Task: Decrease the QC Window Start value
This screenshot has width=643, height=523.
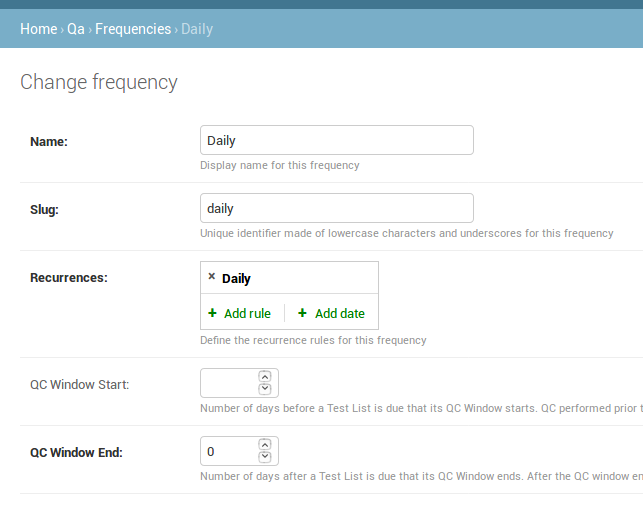Action: (265, 388)
